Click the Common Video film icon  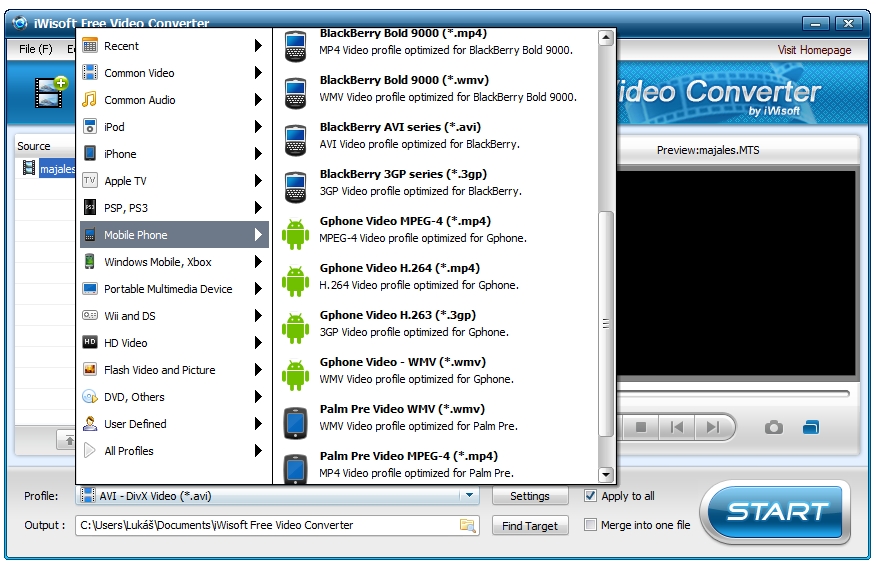89,73
